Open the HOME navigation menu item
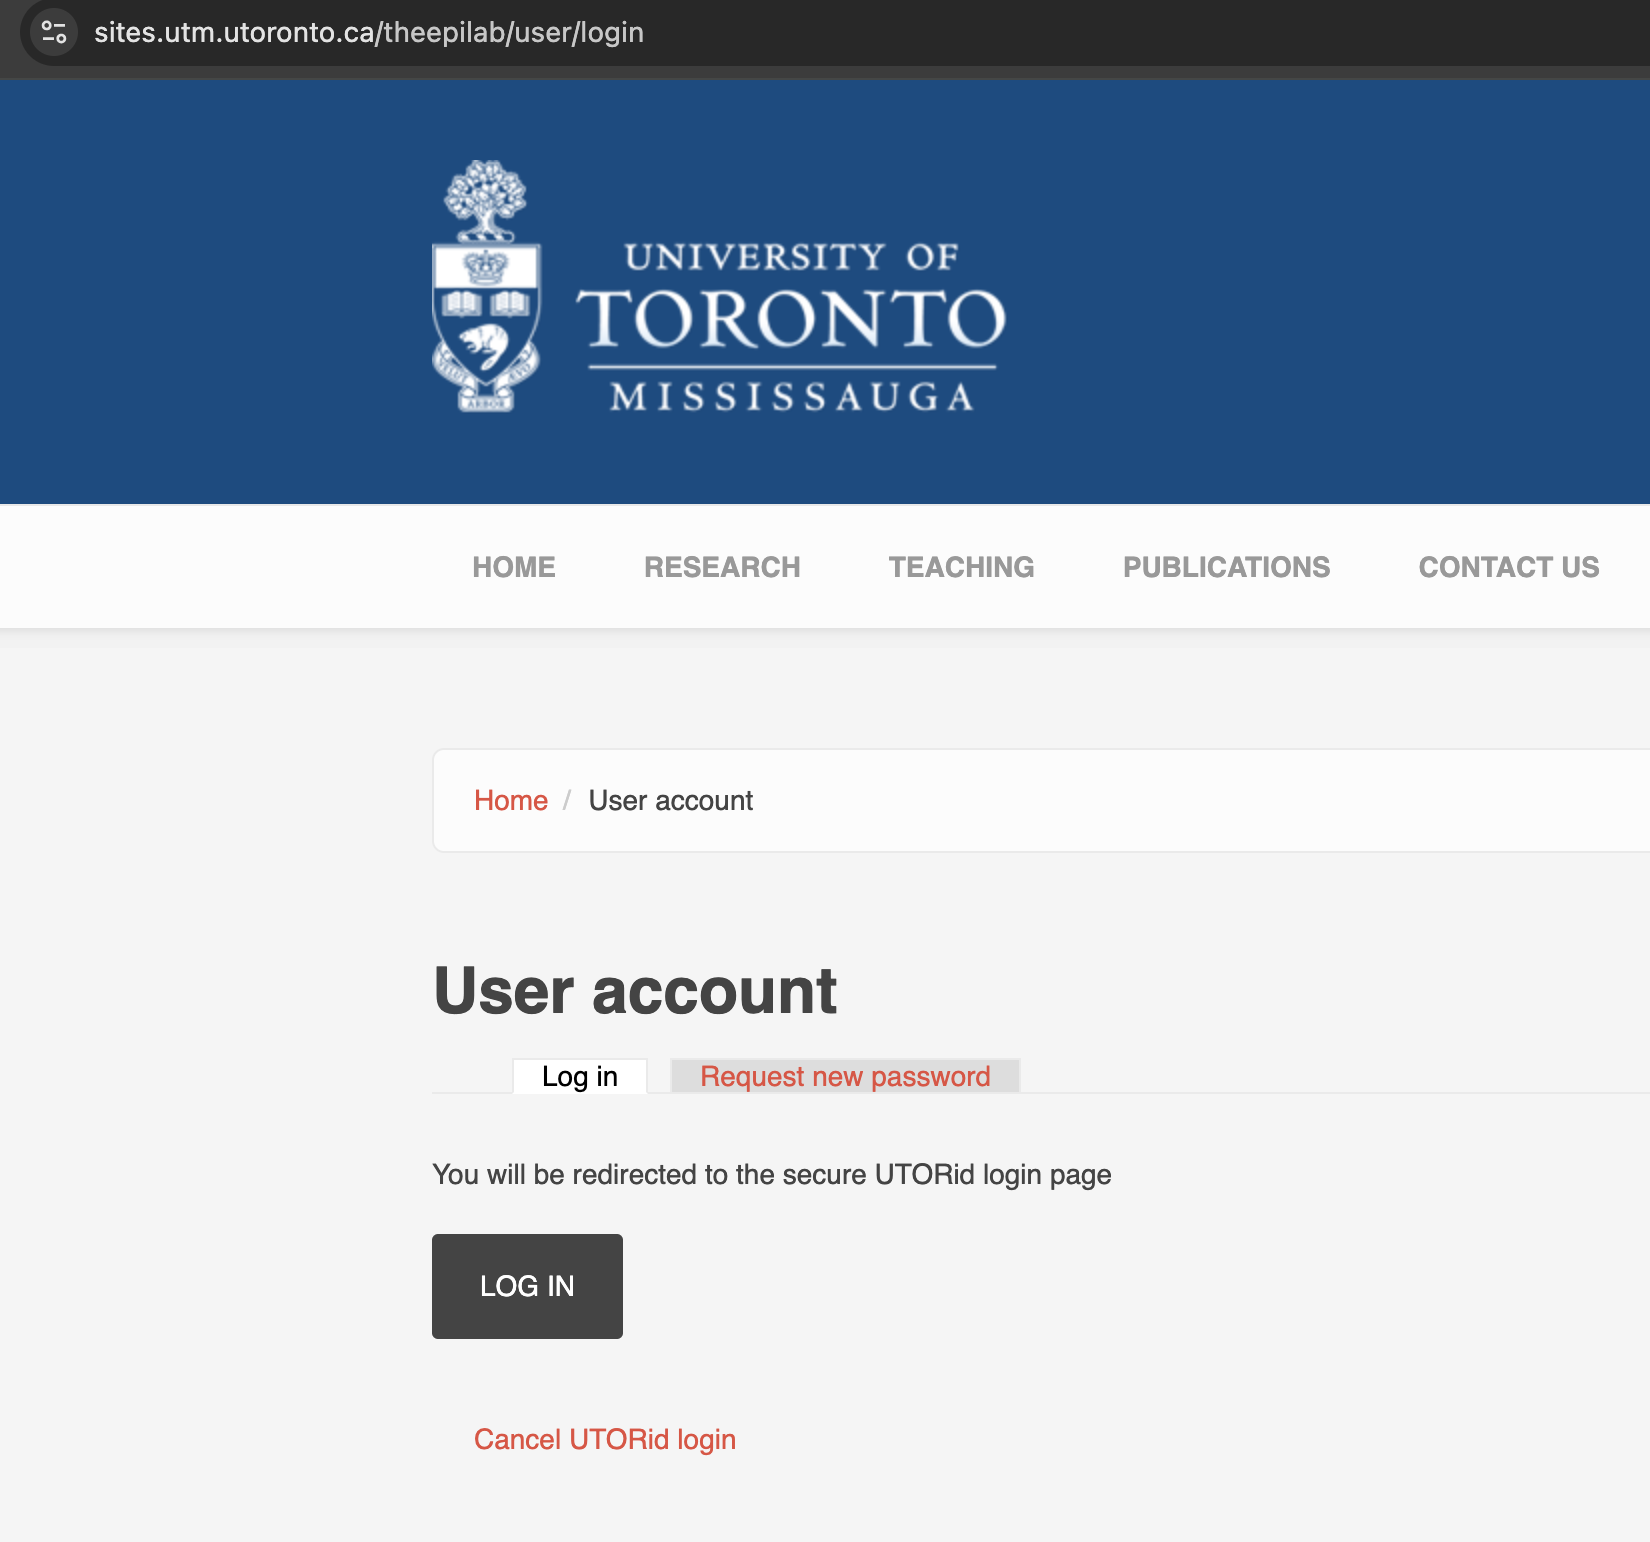The image size is (1650, 1542). tap(513, 567)
